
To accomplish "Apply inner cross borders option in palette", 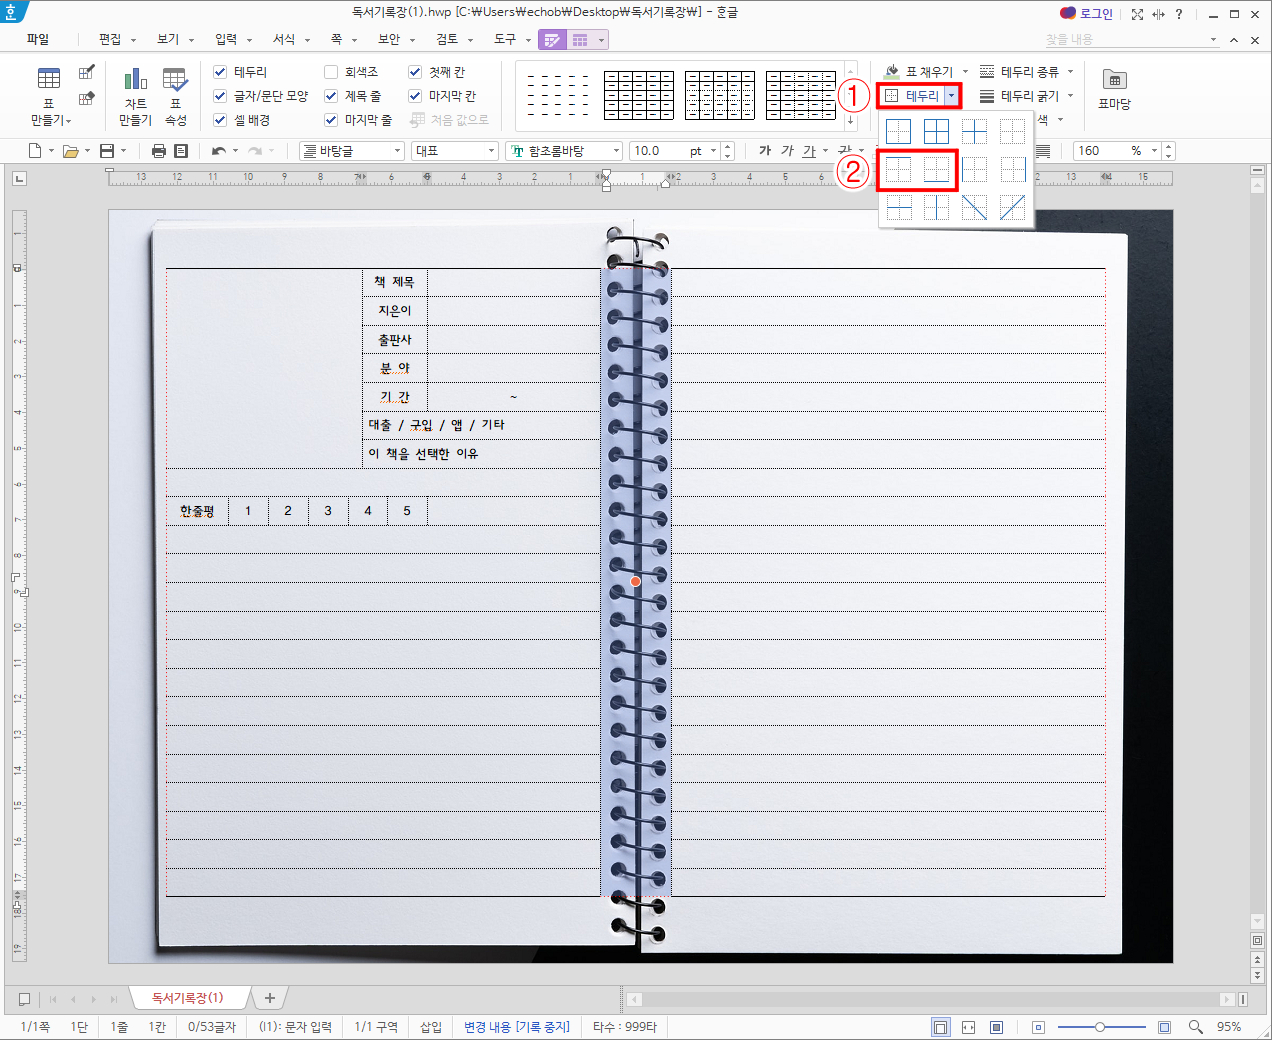I will click(x=974, y=132).
